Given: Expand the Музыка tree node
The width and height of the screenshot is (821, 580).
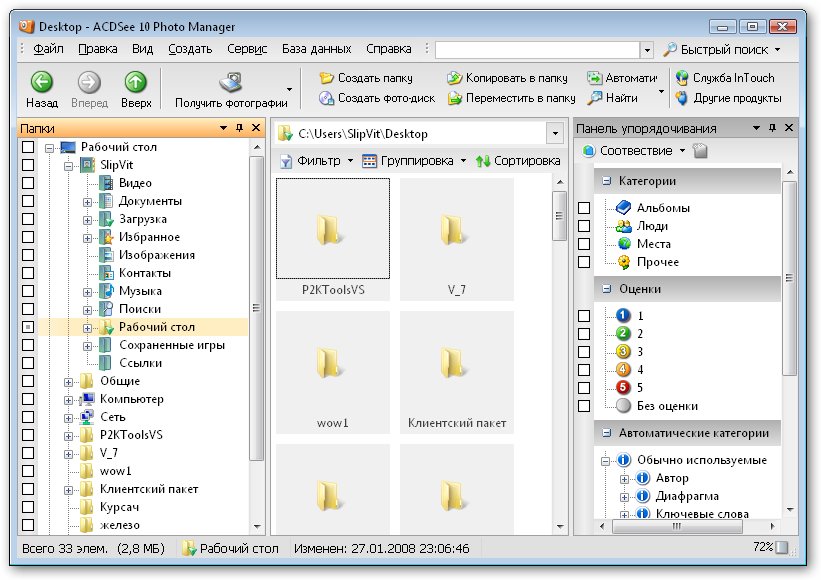Looking at the screenshot, I should pyautogui.click(x=87, y=292).
